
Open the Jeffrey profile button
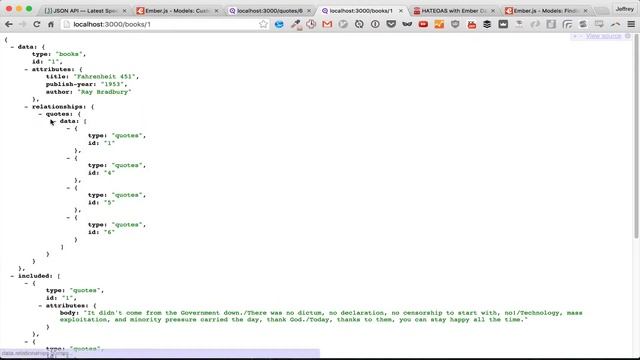click(x=624, y=9)
